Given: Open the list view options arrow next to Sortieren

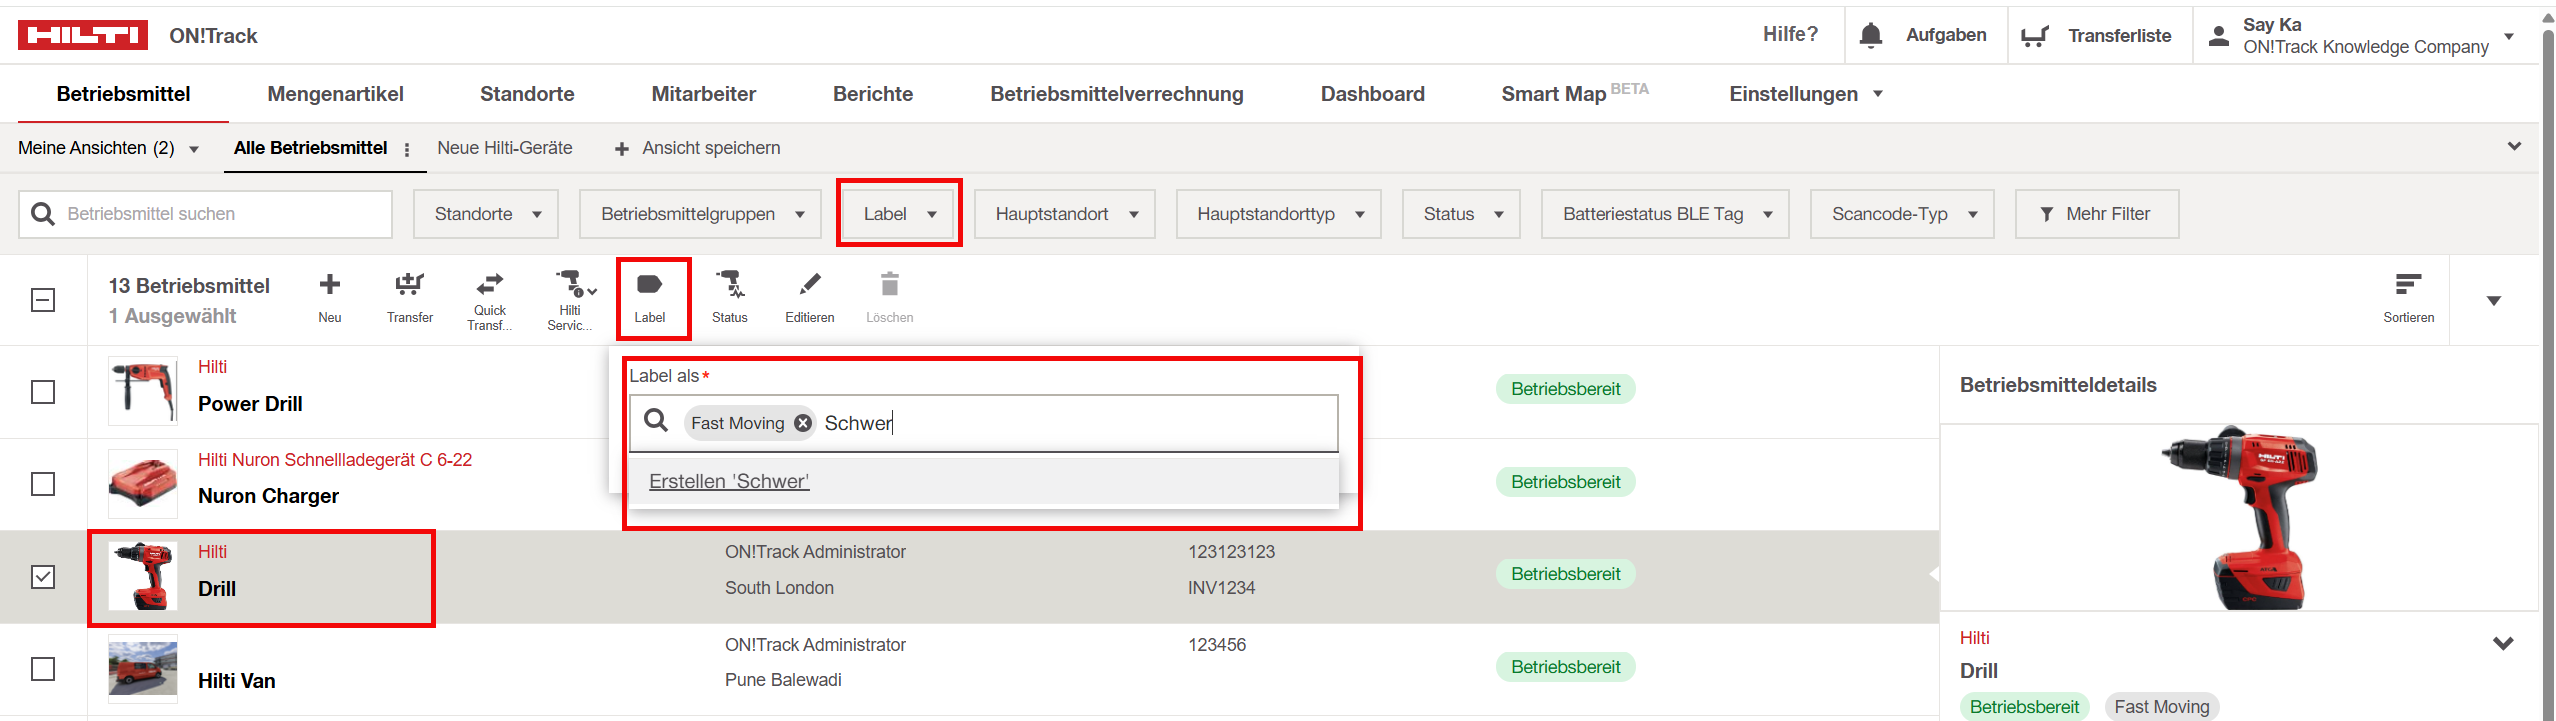Looking at the screenshot, I should (x=2494, y=300).
